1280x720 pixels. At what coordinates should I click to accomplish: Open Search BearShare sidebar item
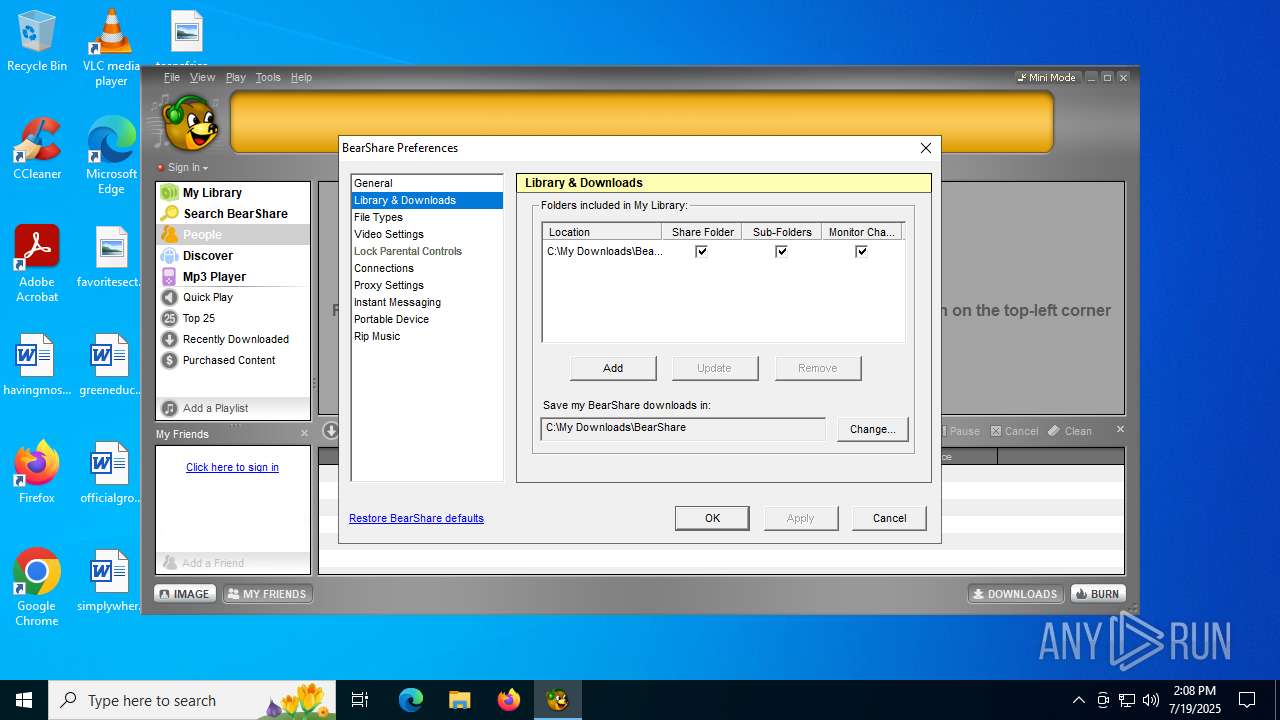[x=232, y=213]
